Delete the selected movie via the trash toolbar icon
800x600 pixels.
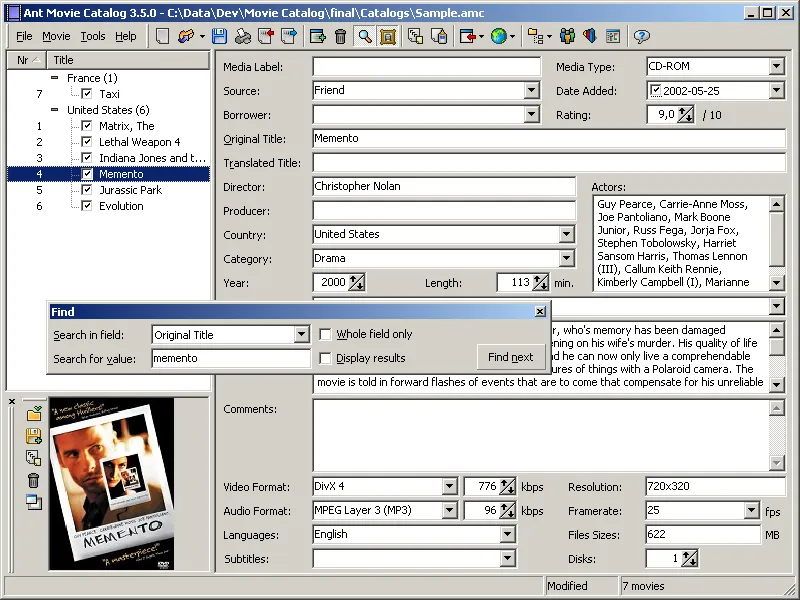coord(339,37)
